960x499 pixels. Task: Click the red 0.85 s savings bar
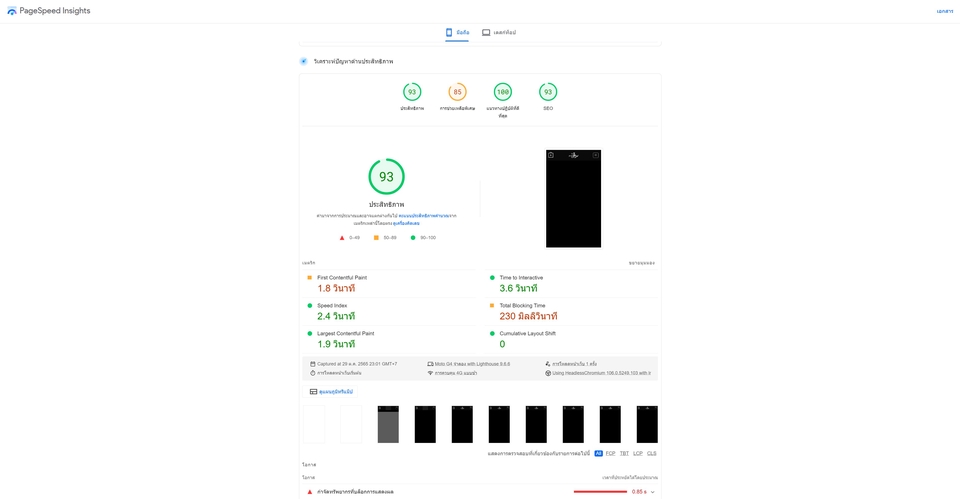pos(600,492)
